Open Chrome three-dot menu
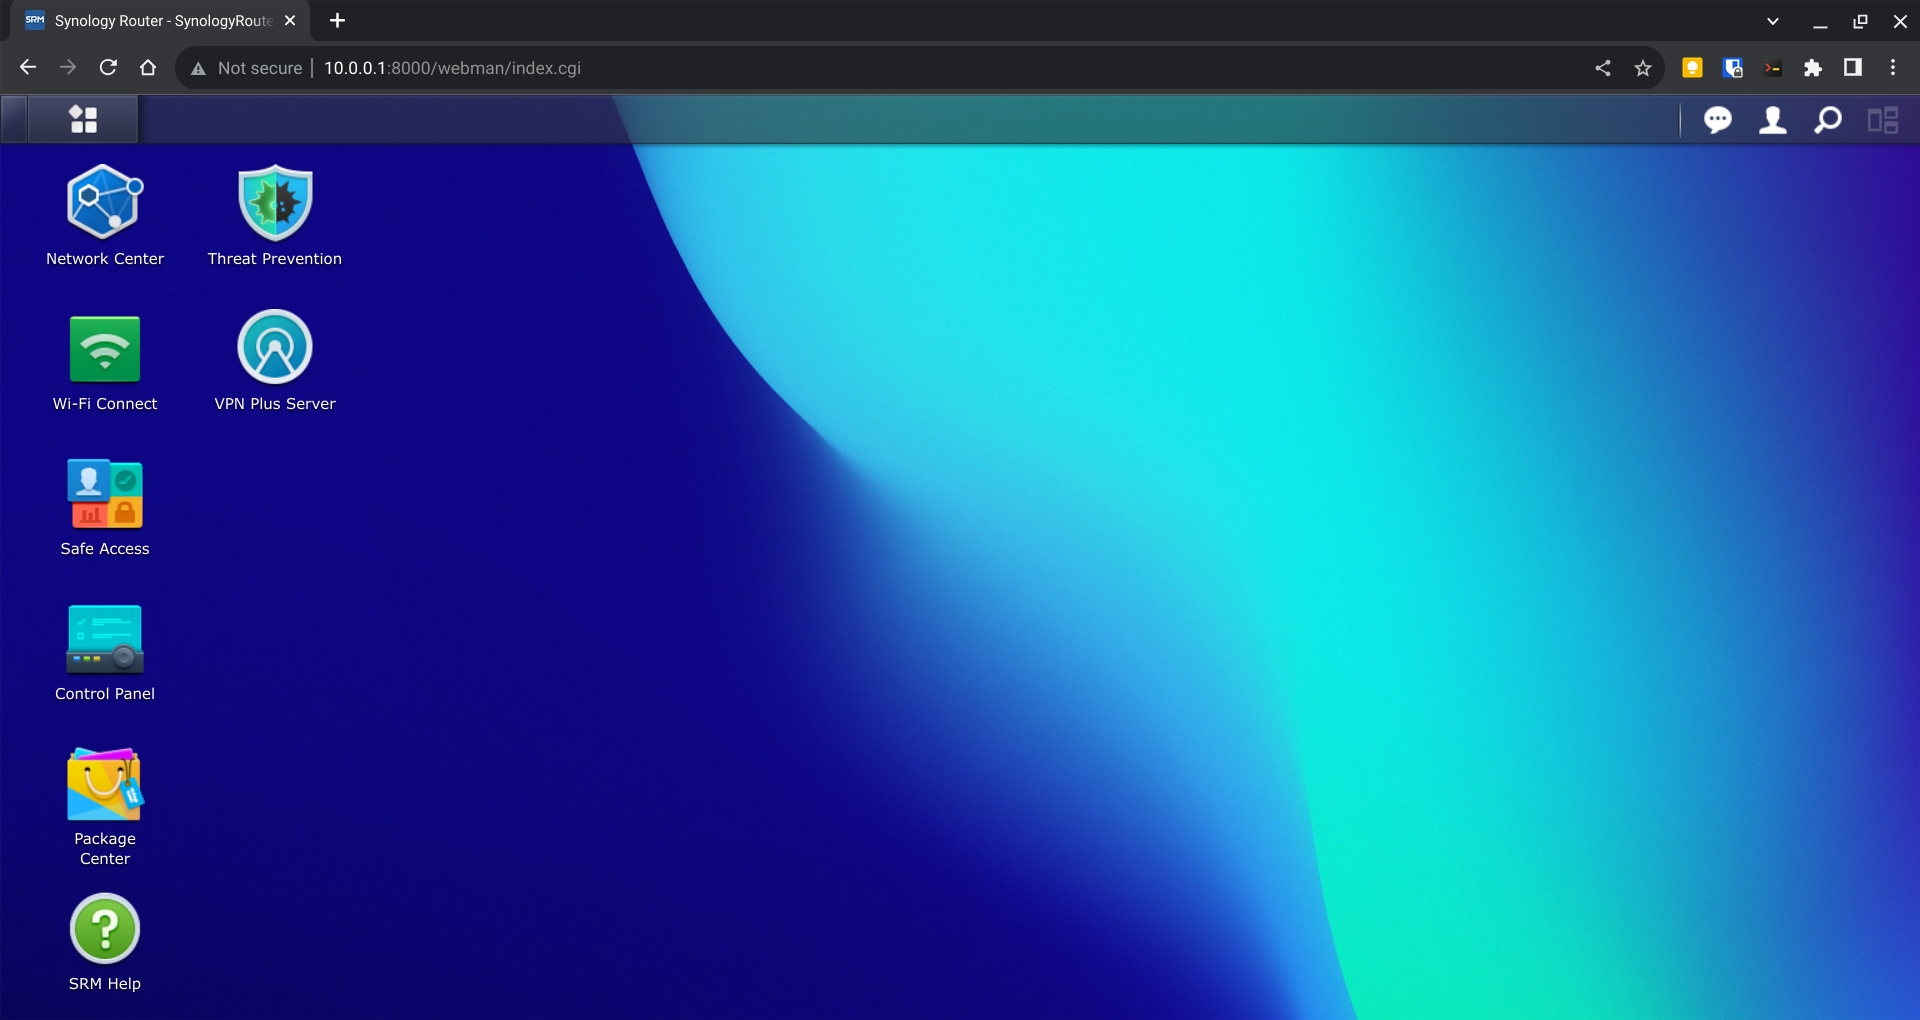 coord(1893,68)
